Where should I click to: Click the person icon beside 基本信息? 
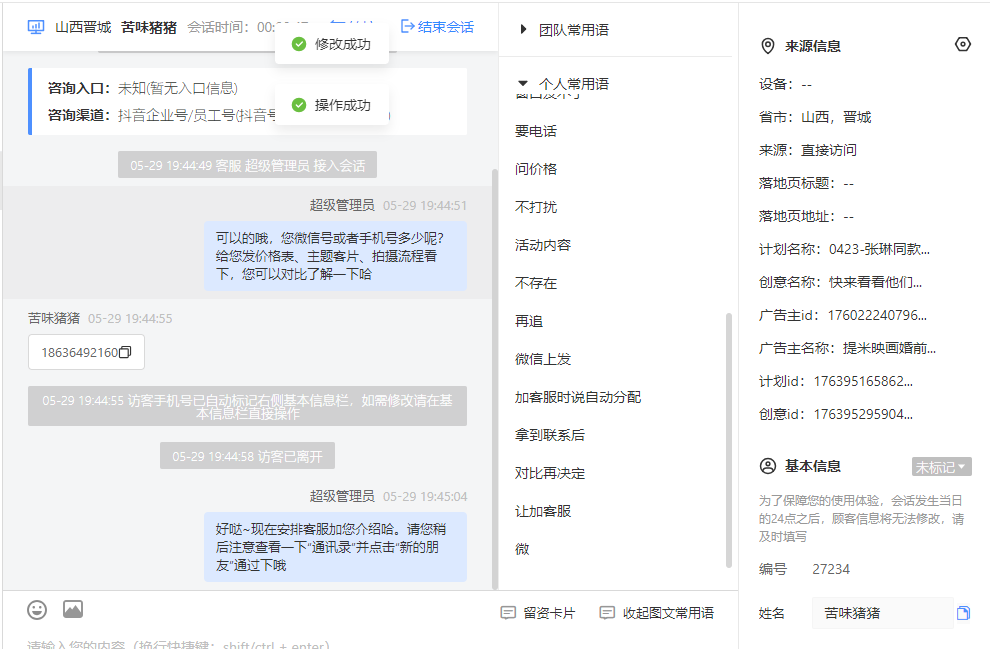(x=768, y=467)
